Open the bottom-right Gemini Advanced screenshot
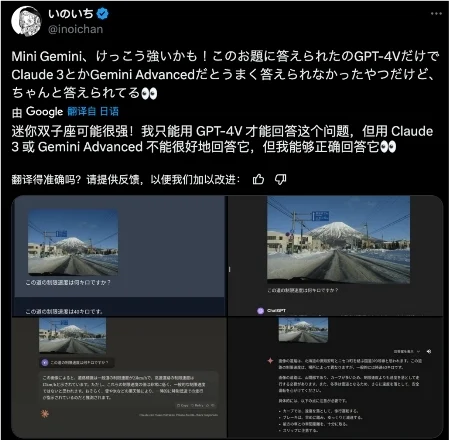Screen dimensions: 449x440 (x=335, y=377)
